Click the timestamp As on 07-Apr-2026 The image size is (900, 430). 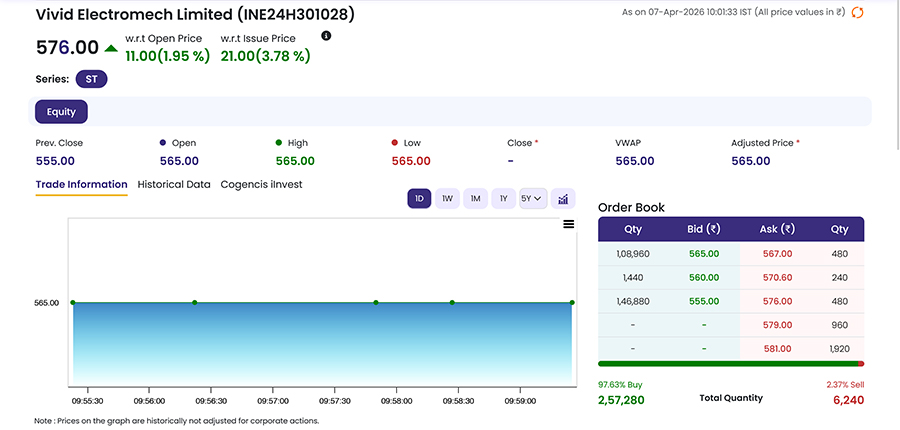tap(734, 12)
